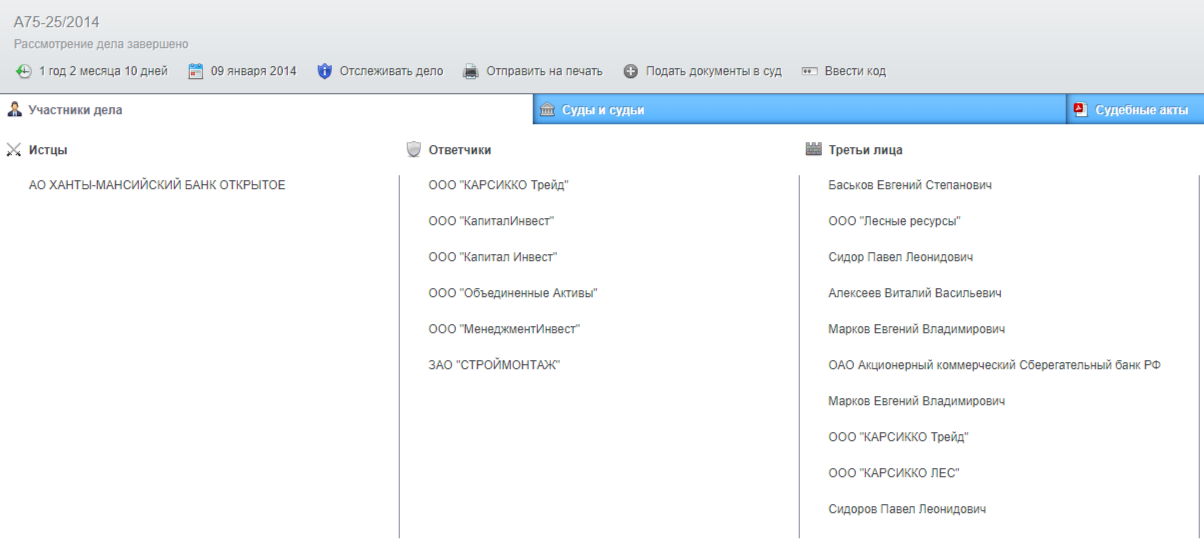Click status Рассмотрение дела завершено

click(x=101, y=45)
